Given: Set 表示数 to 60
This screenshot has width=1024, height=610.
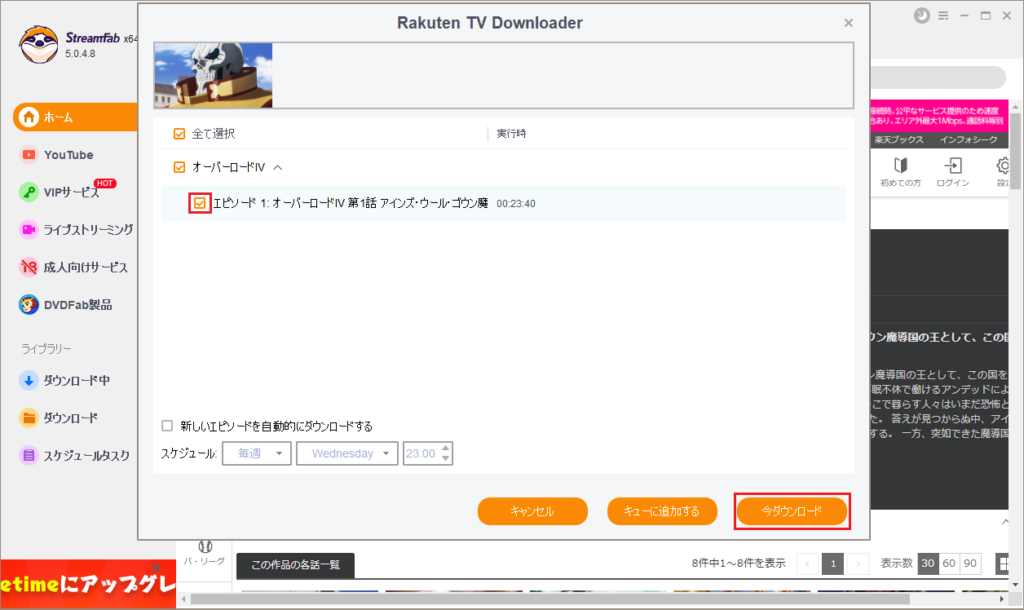Looking at the screenshot, I should pyautogui.click(x=949, y=564).
